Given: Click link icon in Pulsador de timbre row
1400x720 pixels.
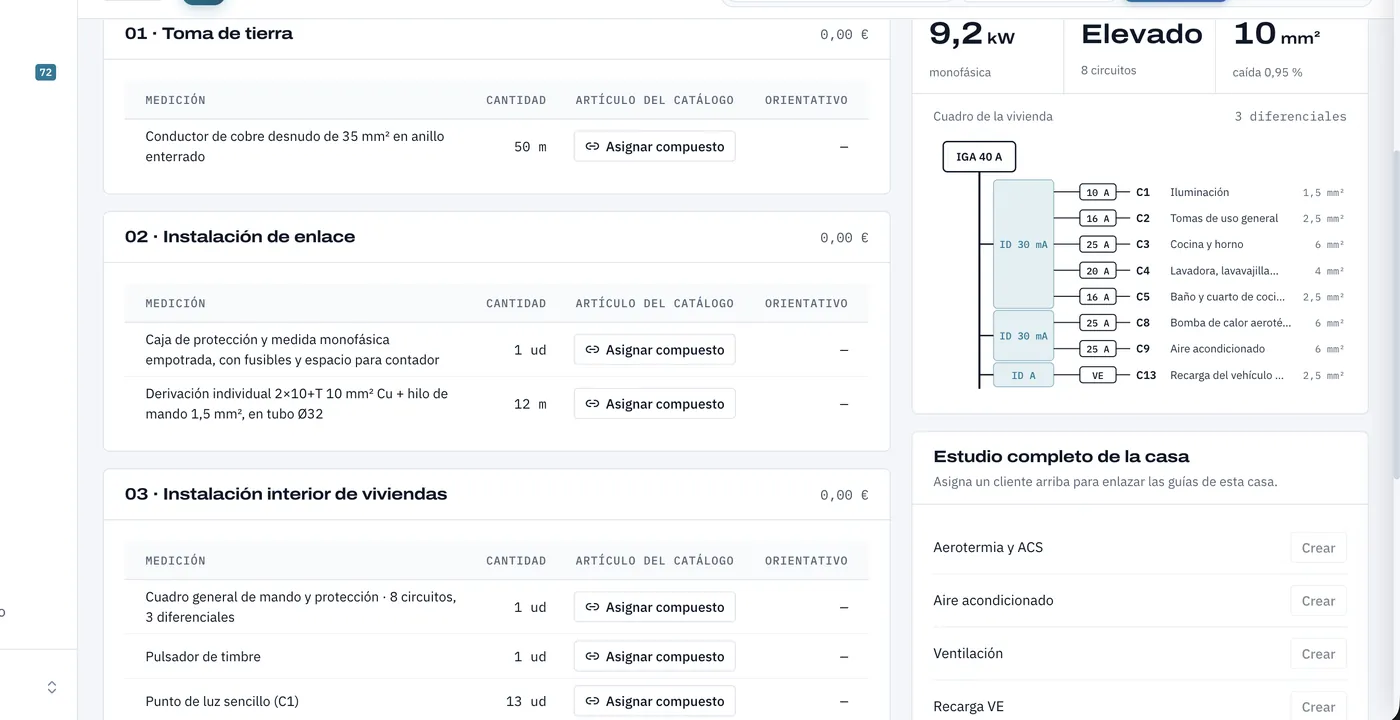Looking at the screenshot, I should 592,657.
